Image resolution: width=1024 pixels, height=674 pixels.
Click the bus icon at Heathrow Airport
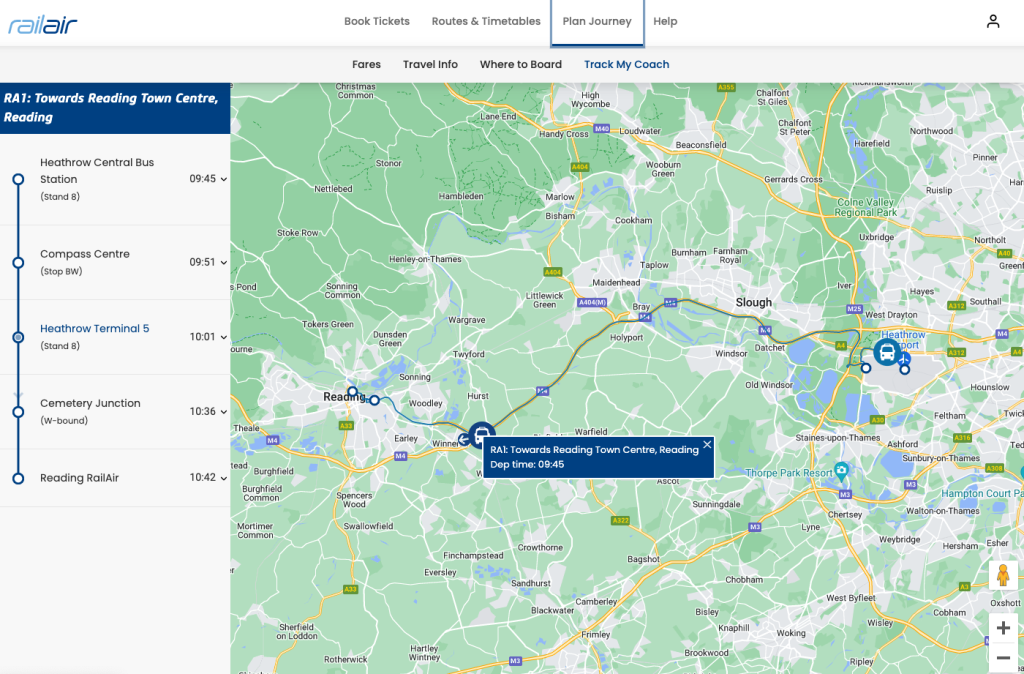coord(886,352)
